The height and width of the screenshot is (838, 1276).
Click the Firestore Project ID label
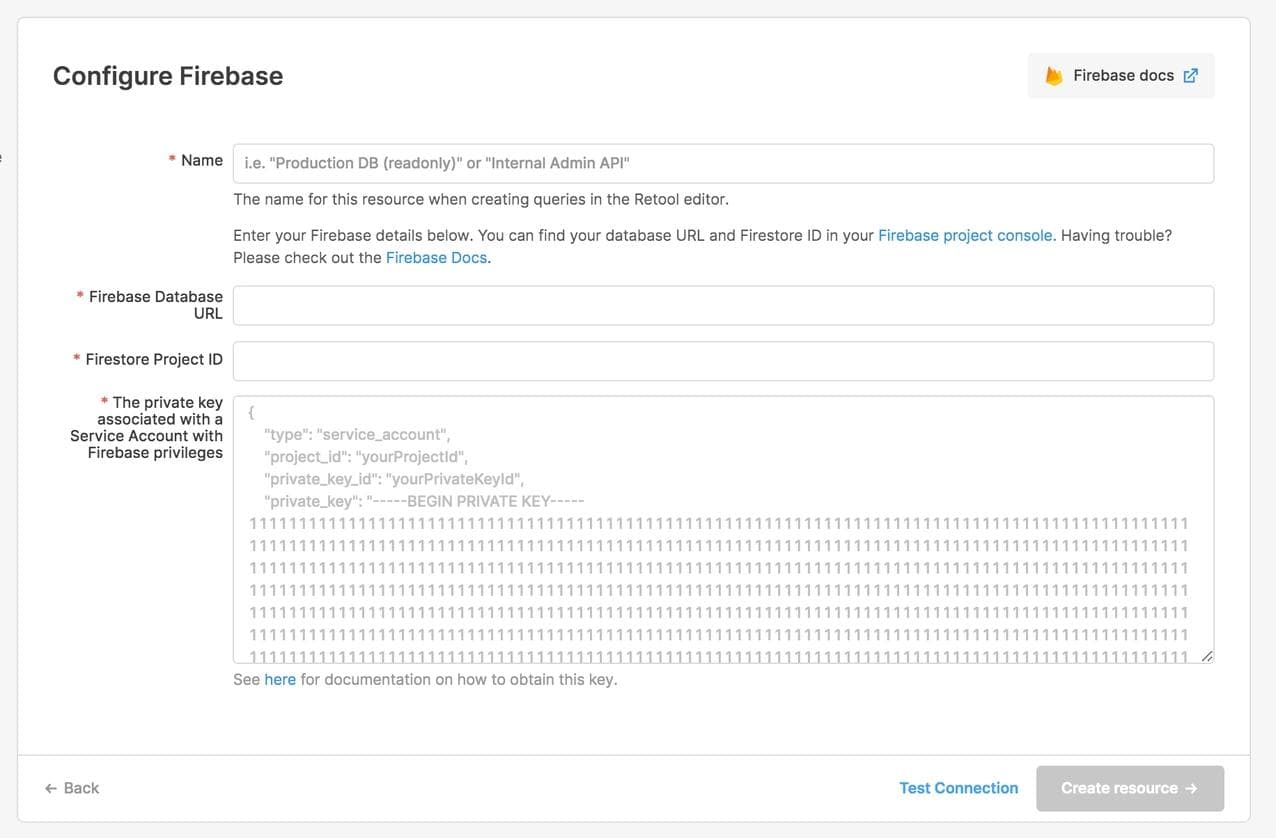coord(153,359)
